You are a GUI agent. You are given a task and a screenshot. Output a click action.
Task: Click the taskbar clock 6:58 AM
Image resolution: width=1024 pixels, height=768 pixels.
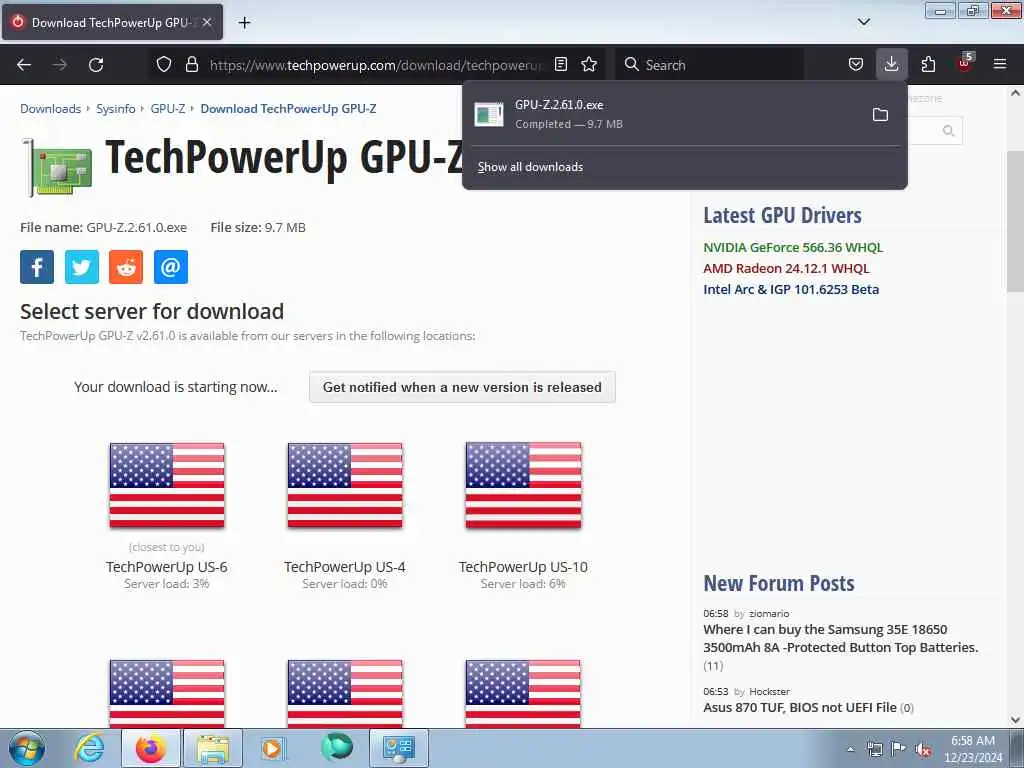coord(972,741)
